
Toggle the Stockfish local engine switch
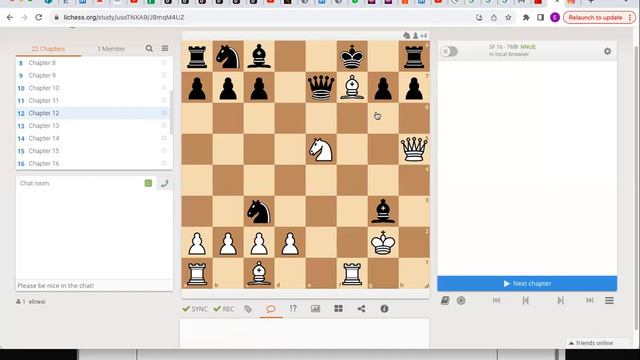tap(449, 51)
